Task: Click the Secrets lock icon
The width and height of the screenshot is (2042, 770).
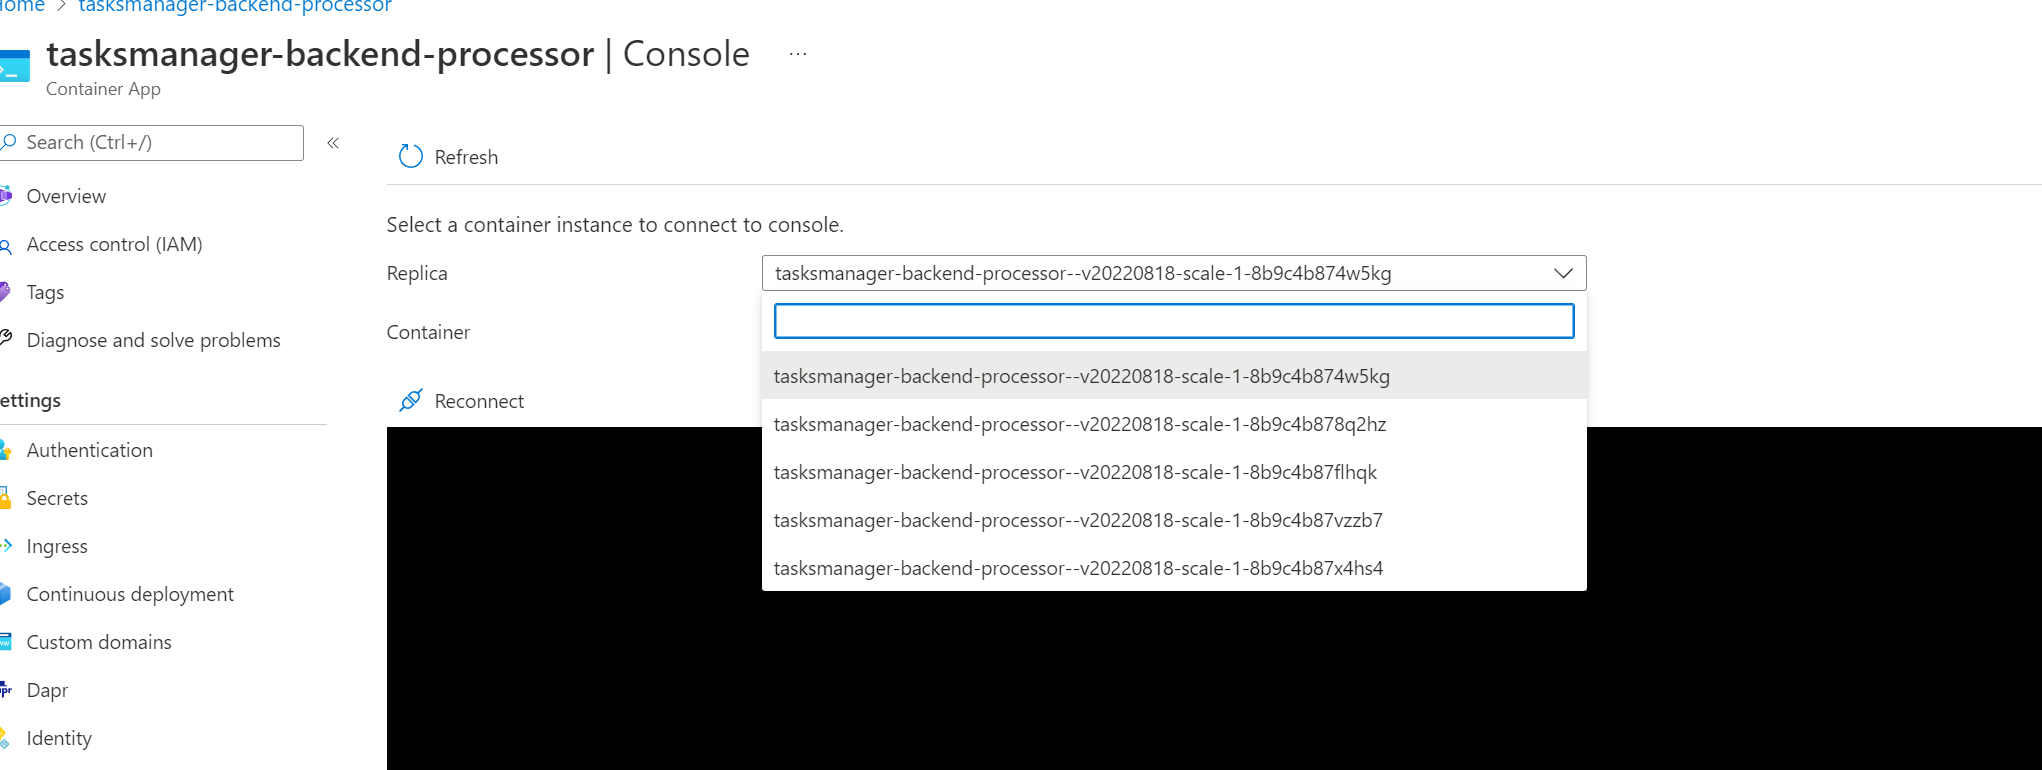Action: pyautogui.click(x=6, y=498)
